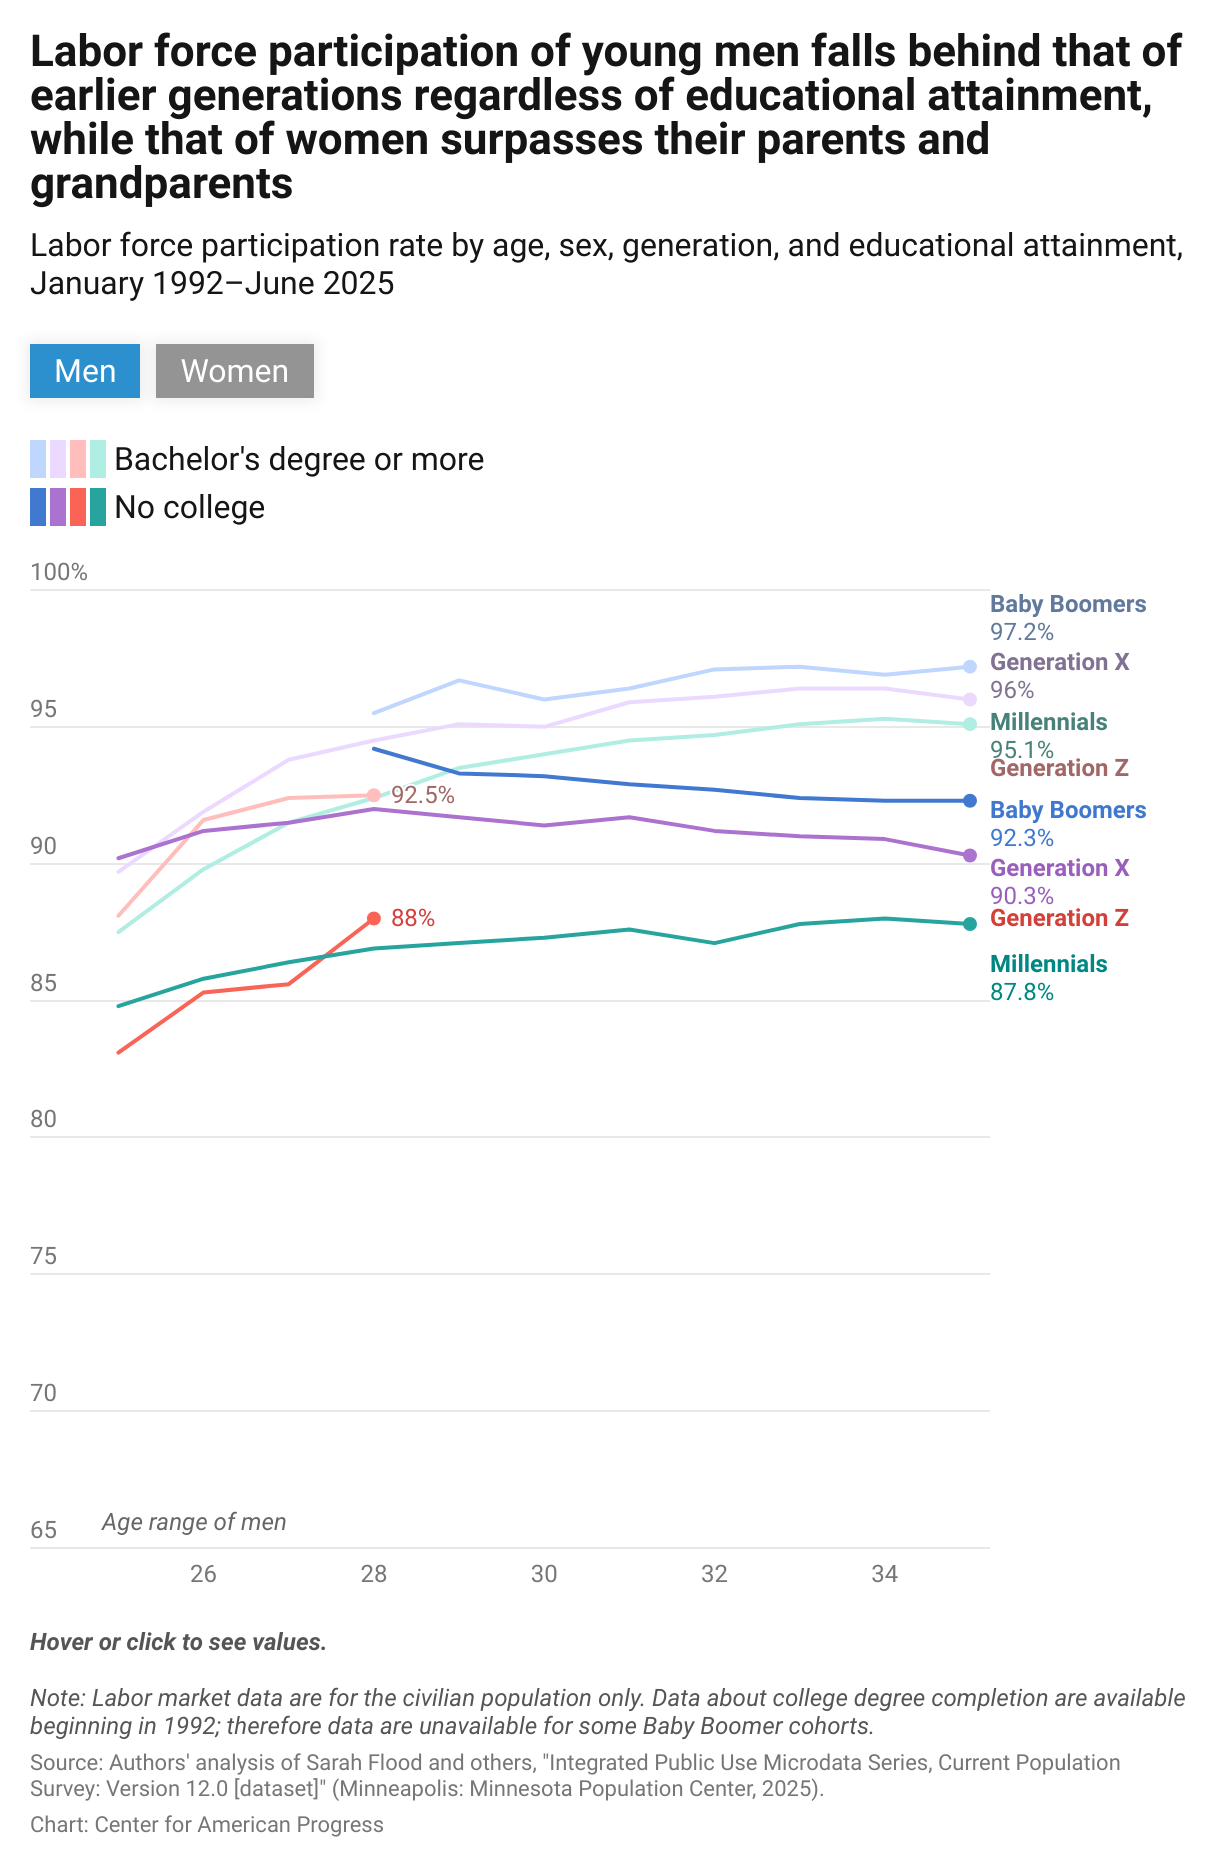Screen dimensions: 1220x1868
Task: Click the Generation Z 92.5% endpoint dot
Action: point(374,795)
